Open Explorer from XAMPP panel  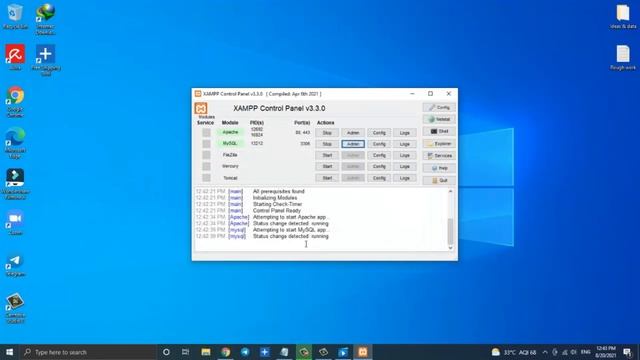click(x=439, y=144)
